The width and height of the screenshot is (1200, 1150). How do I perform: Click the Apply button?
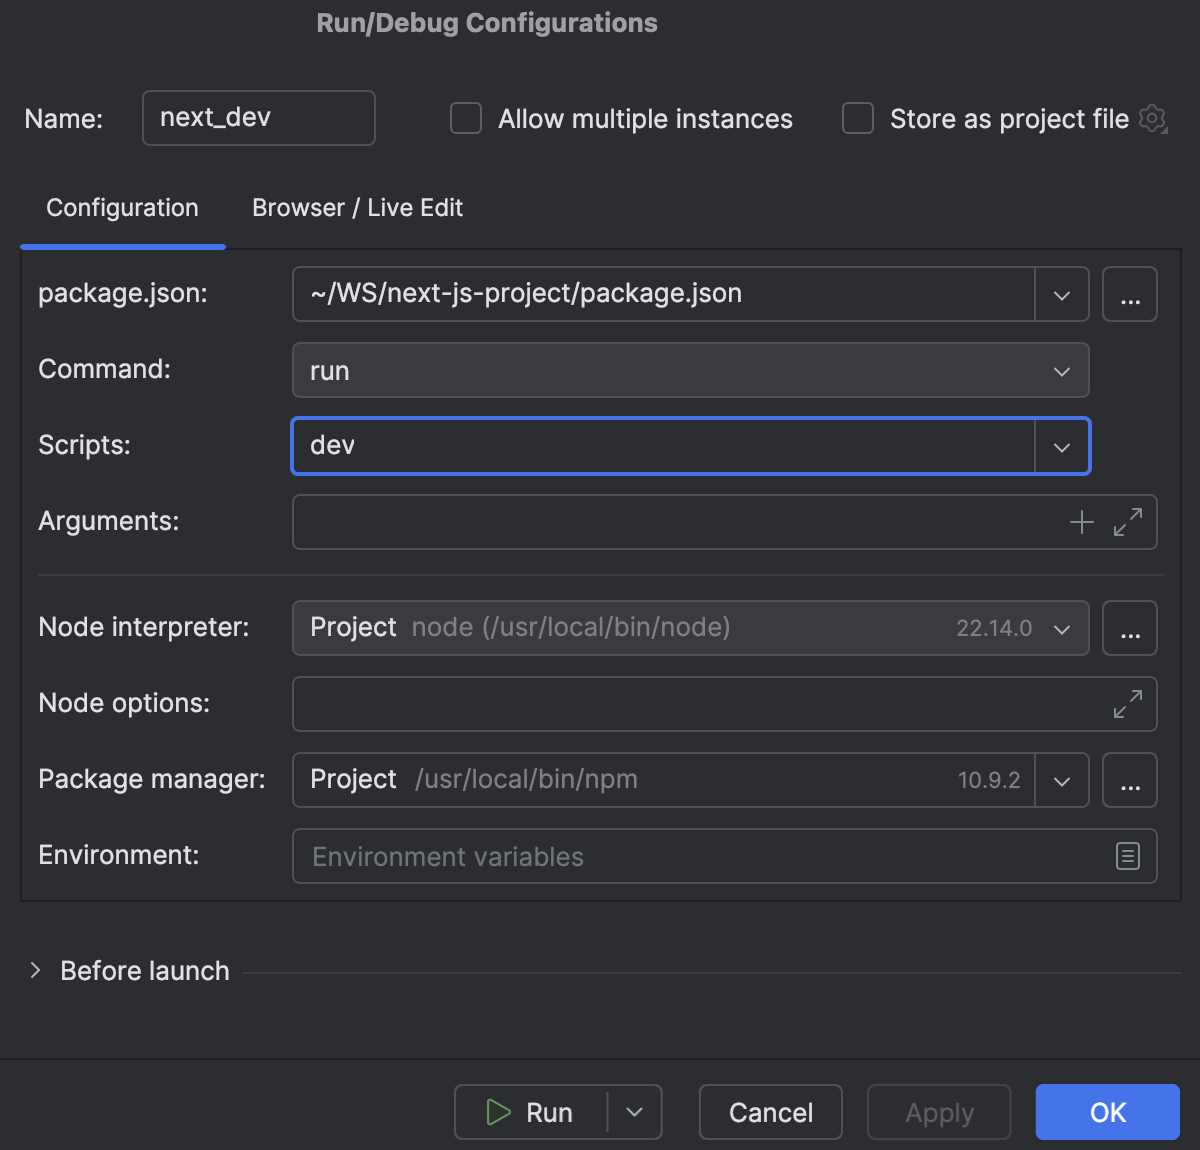[x=938, y=1112]
